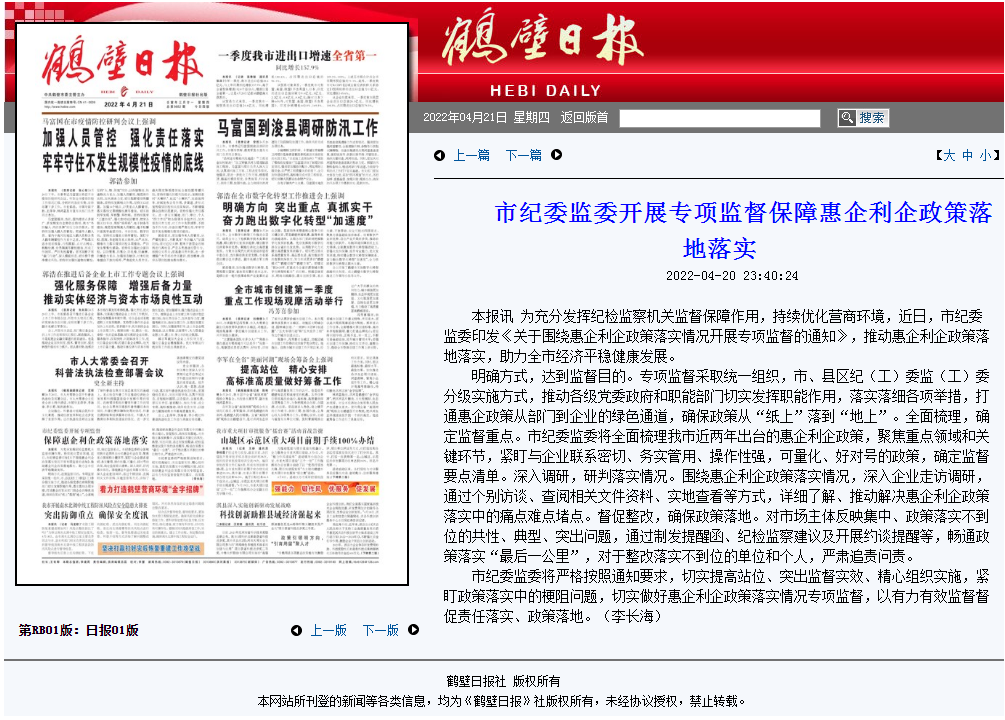Click the 鹤壁日报 HEBI DAILY header logo
The image size is (1005, 720).
tap(544, 53)
